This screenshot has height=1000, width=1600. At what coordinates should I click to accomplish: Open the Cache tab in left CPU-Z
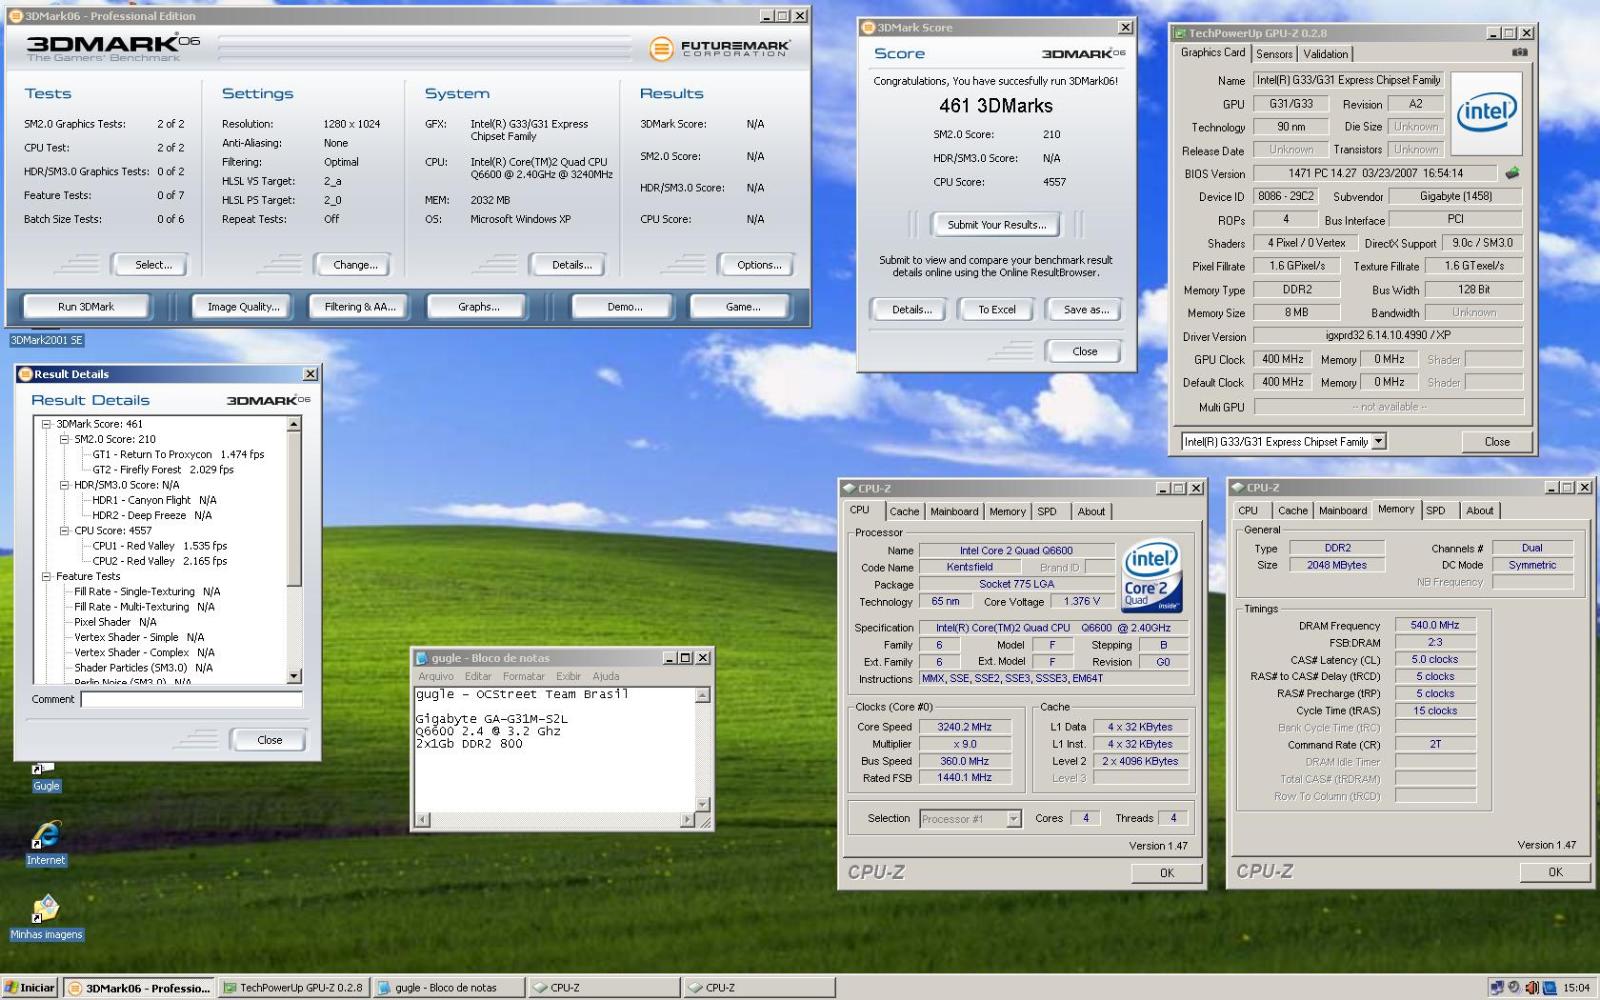tap(904, 511)
